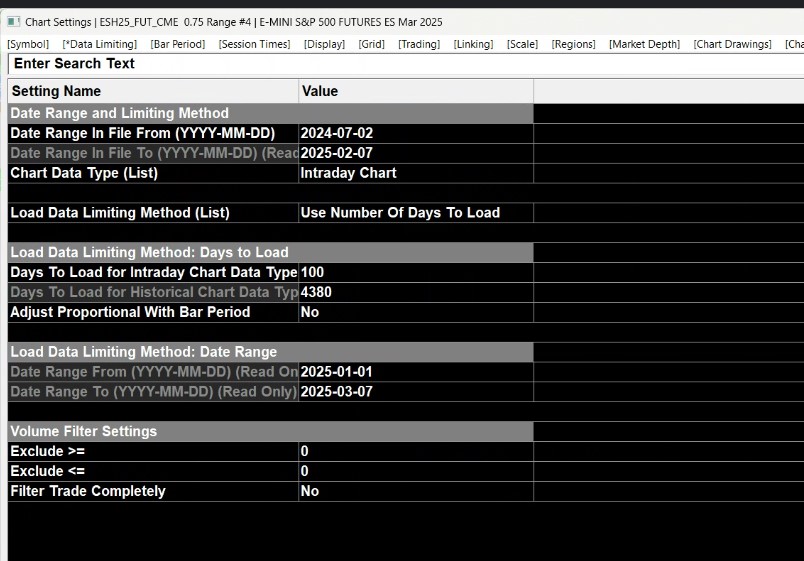Click the 2025-02-07 read-only value
The image size is (804, 561).
(416, 153)
